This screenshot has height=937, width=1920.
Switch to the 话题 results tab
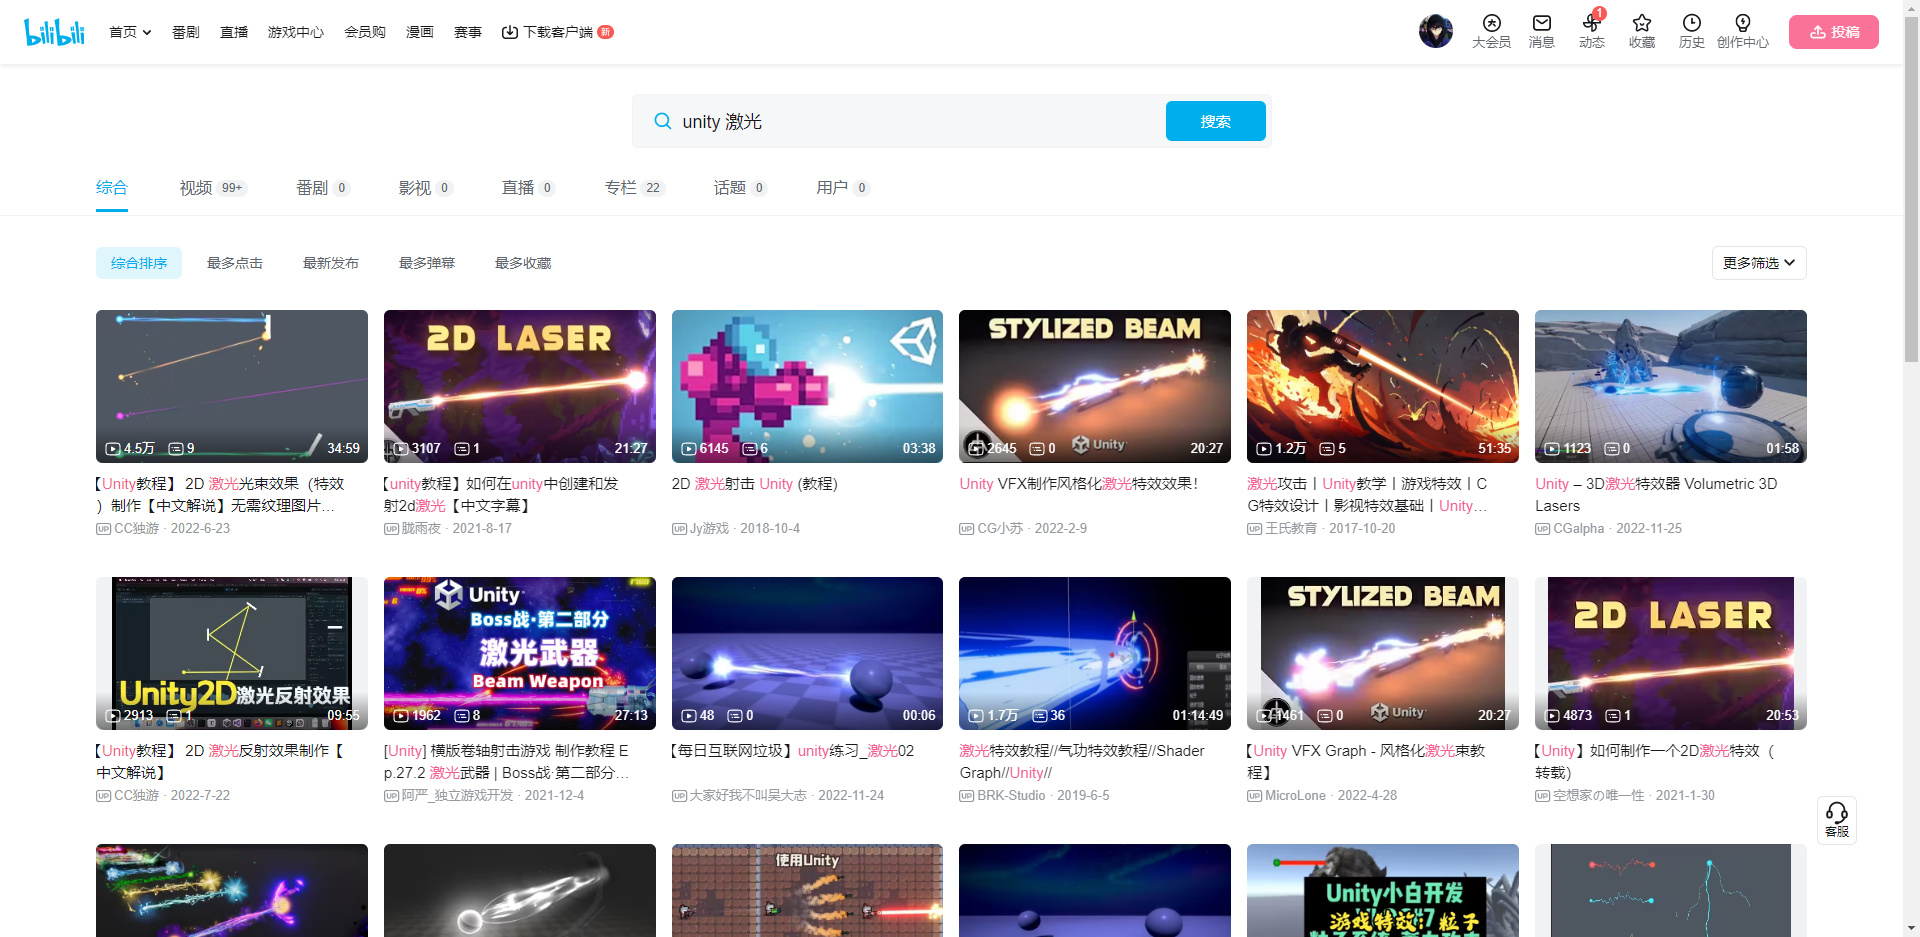pyautogui.click(x=740, y=188)
